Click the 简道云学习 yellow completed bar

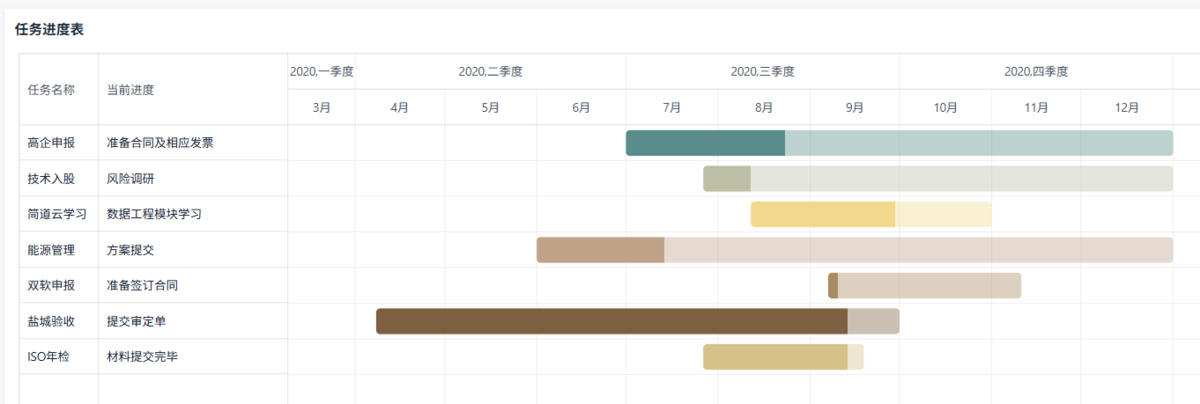823,214
